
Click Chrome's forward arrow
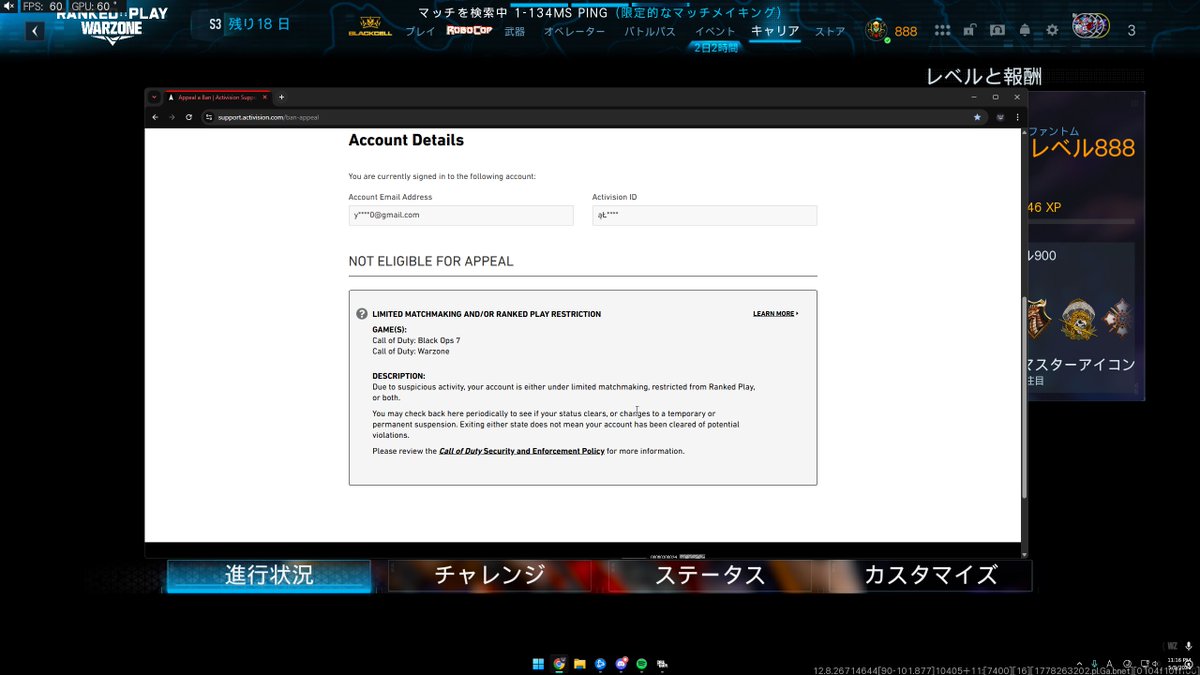click(172, 117)
